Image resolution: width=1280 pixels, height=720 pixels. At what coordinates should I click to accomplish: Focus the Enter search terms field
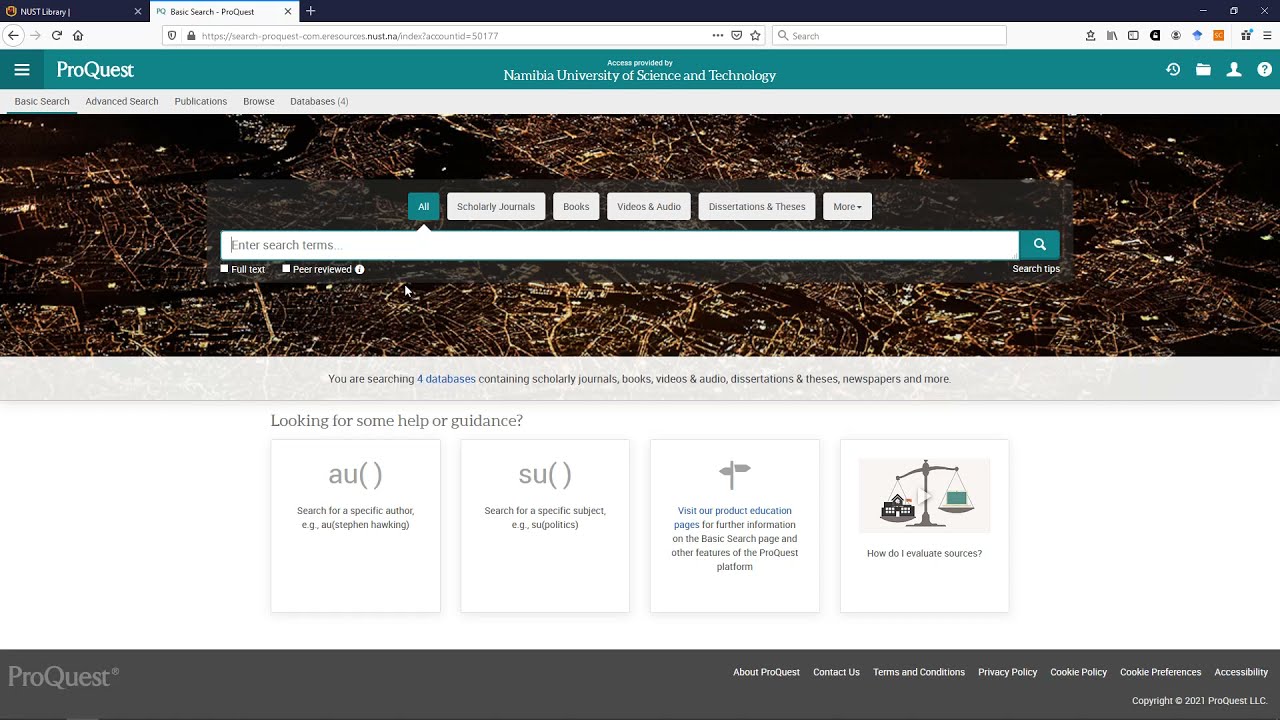(x=620, y=245)
